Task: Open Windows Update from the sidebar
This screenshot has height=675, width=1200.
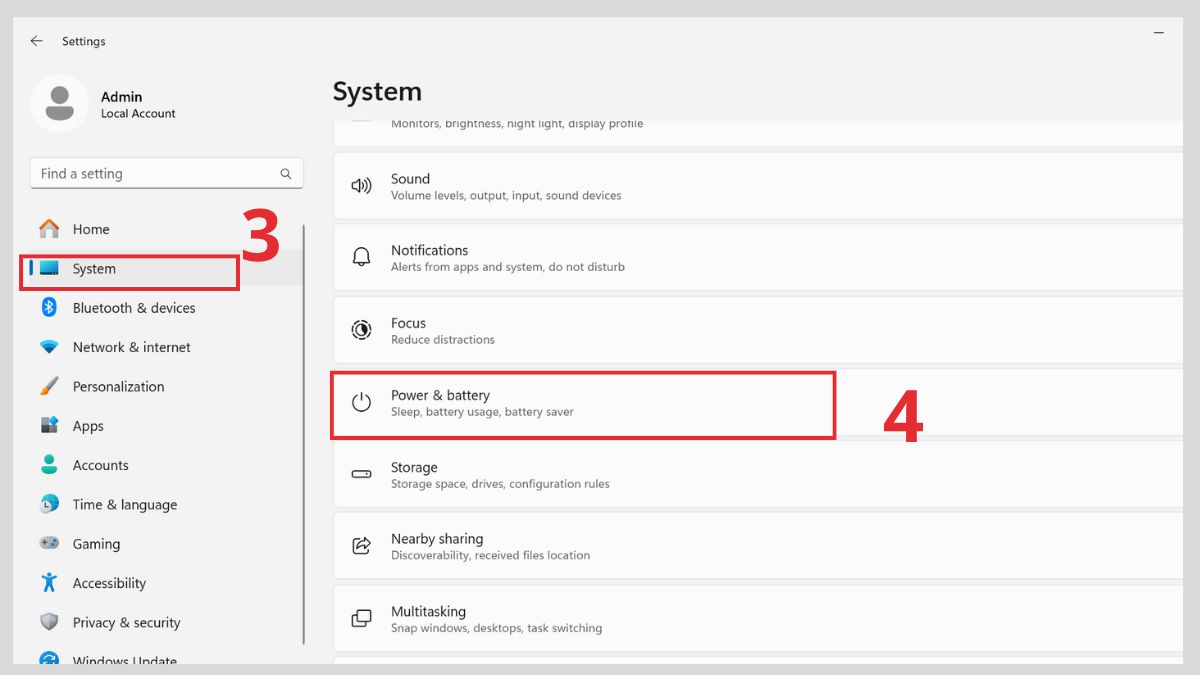Action: pyautogui.click(x=125, y=659)
